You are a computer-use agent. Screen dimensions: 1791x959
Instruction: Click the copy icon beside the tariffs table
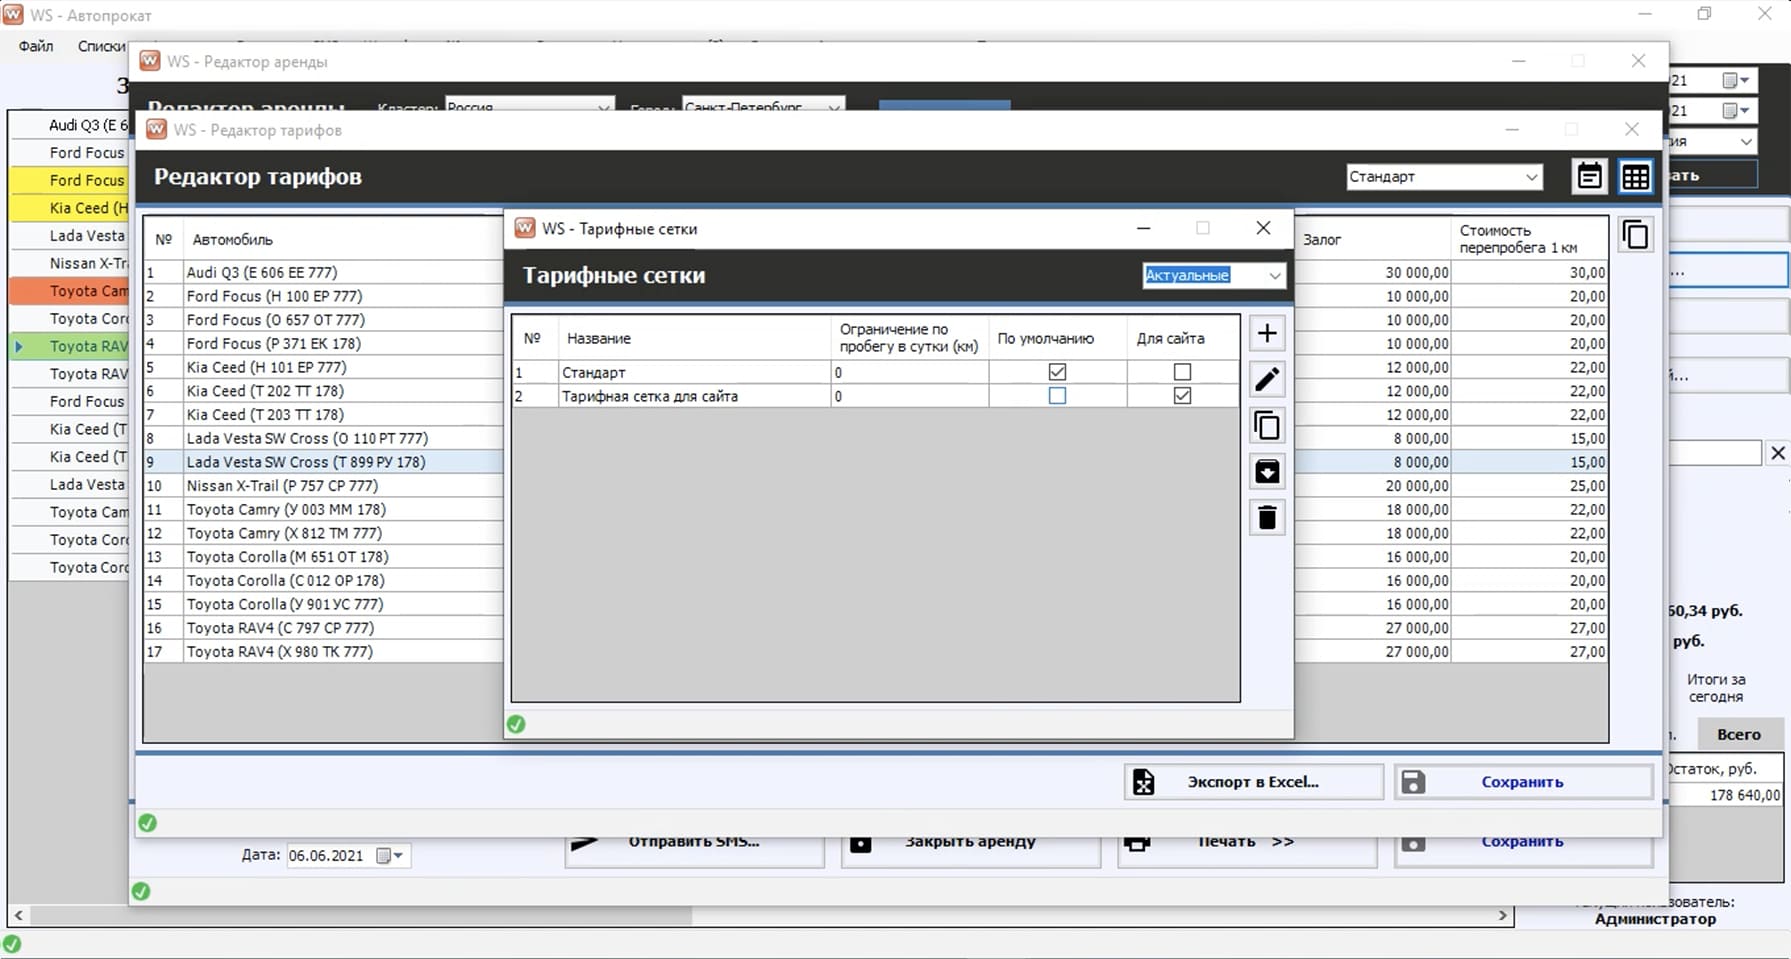tap(1635, 236)
